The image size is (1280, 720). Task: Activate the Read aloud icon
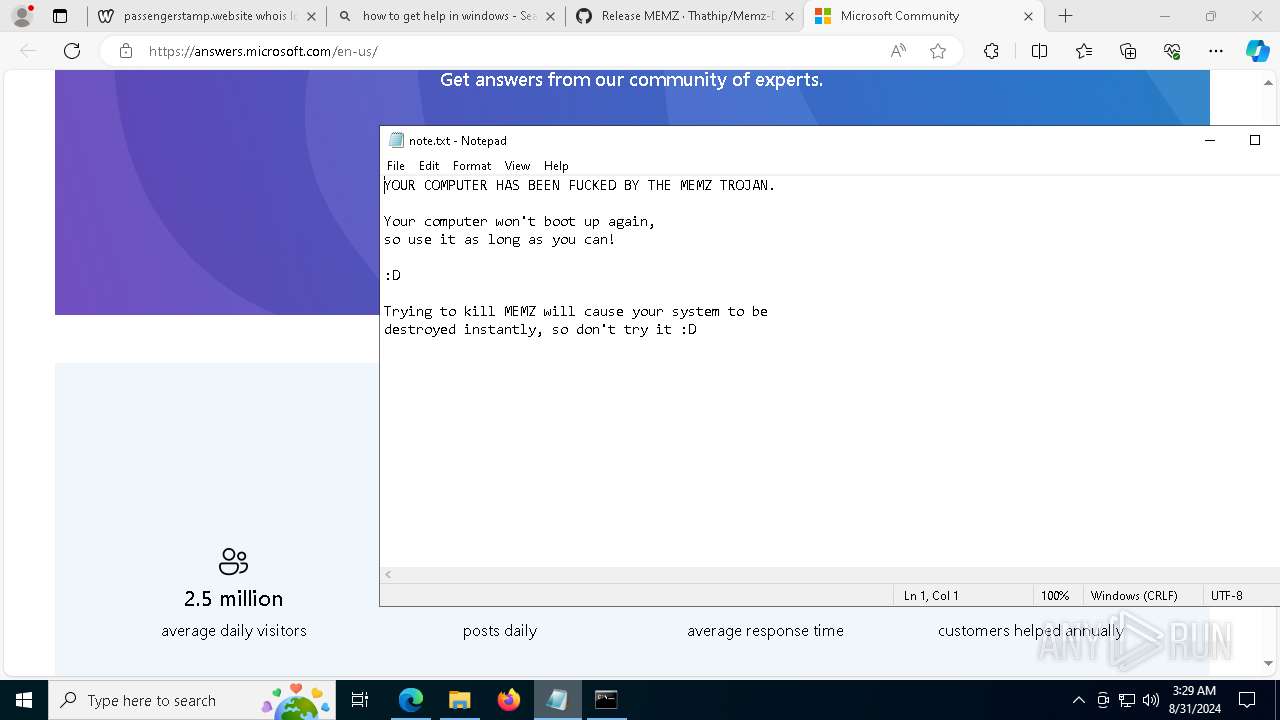tap(898, 51)
